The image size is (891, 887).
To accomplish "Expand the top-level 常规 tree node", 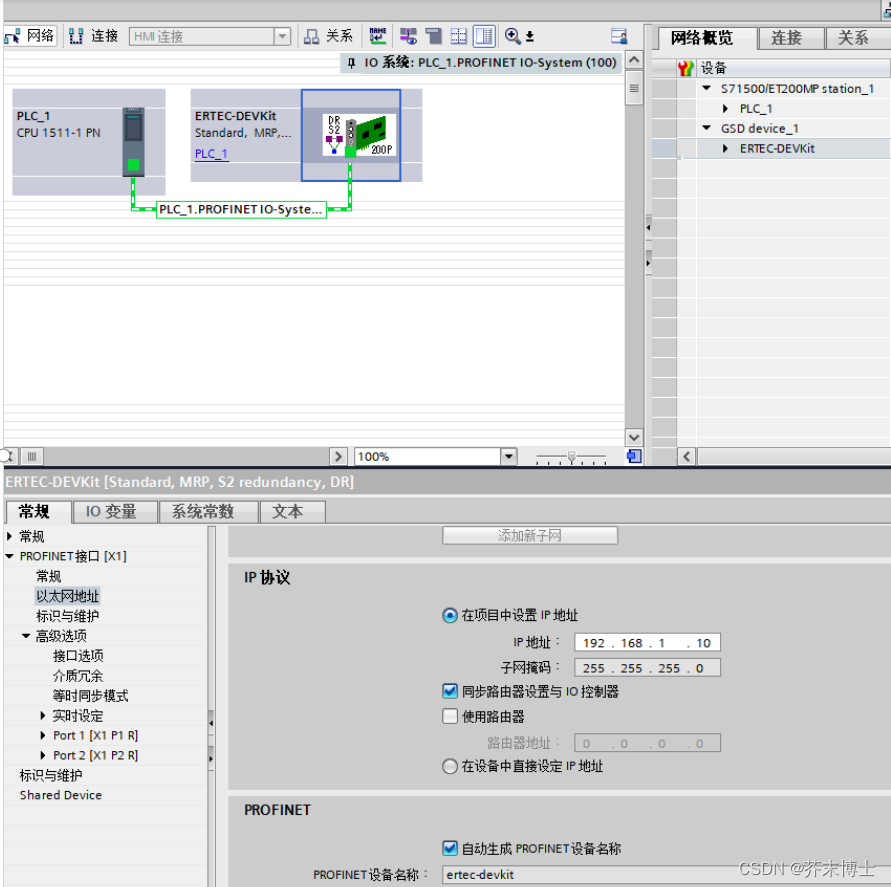I will (10, 536).
